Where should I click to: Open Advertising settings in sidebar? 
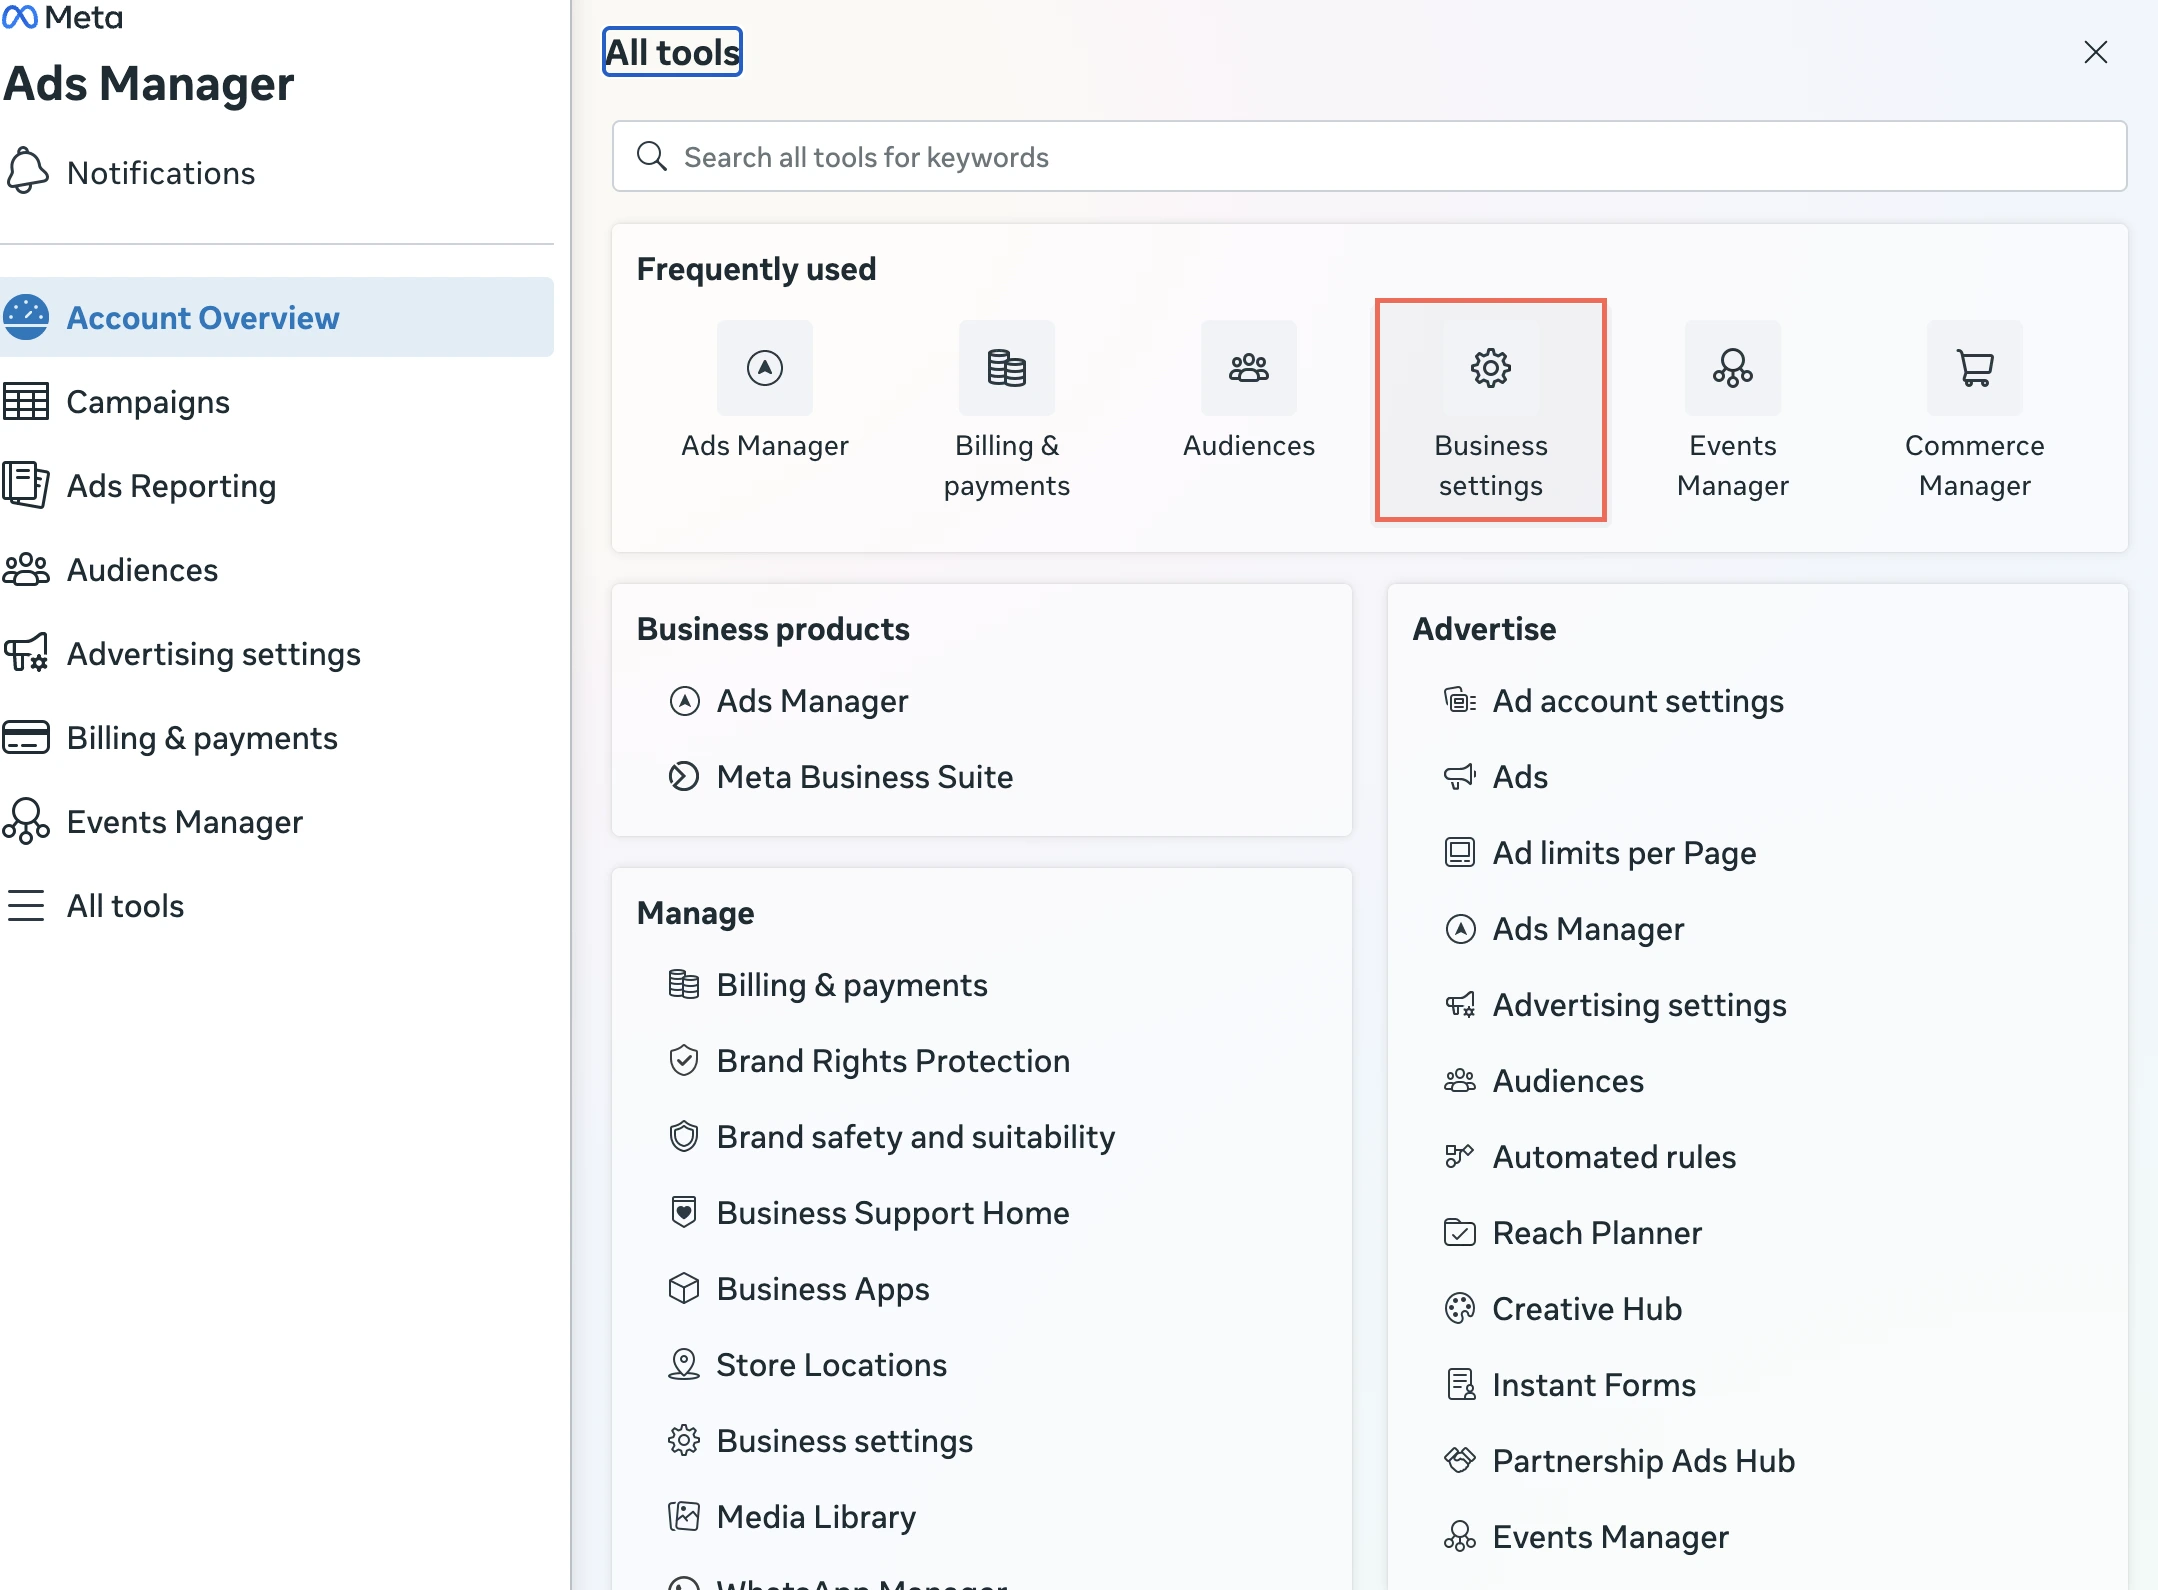277,653
